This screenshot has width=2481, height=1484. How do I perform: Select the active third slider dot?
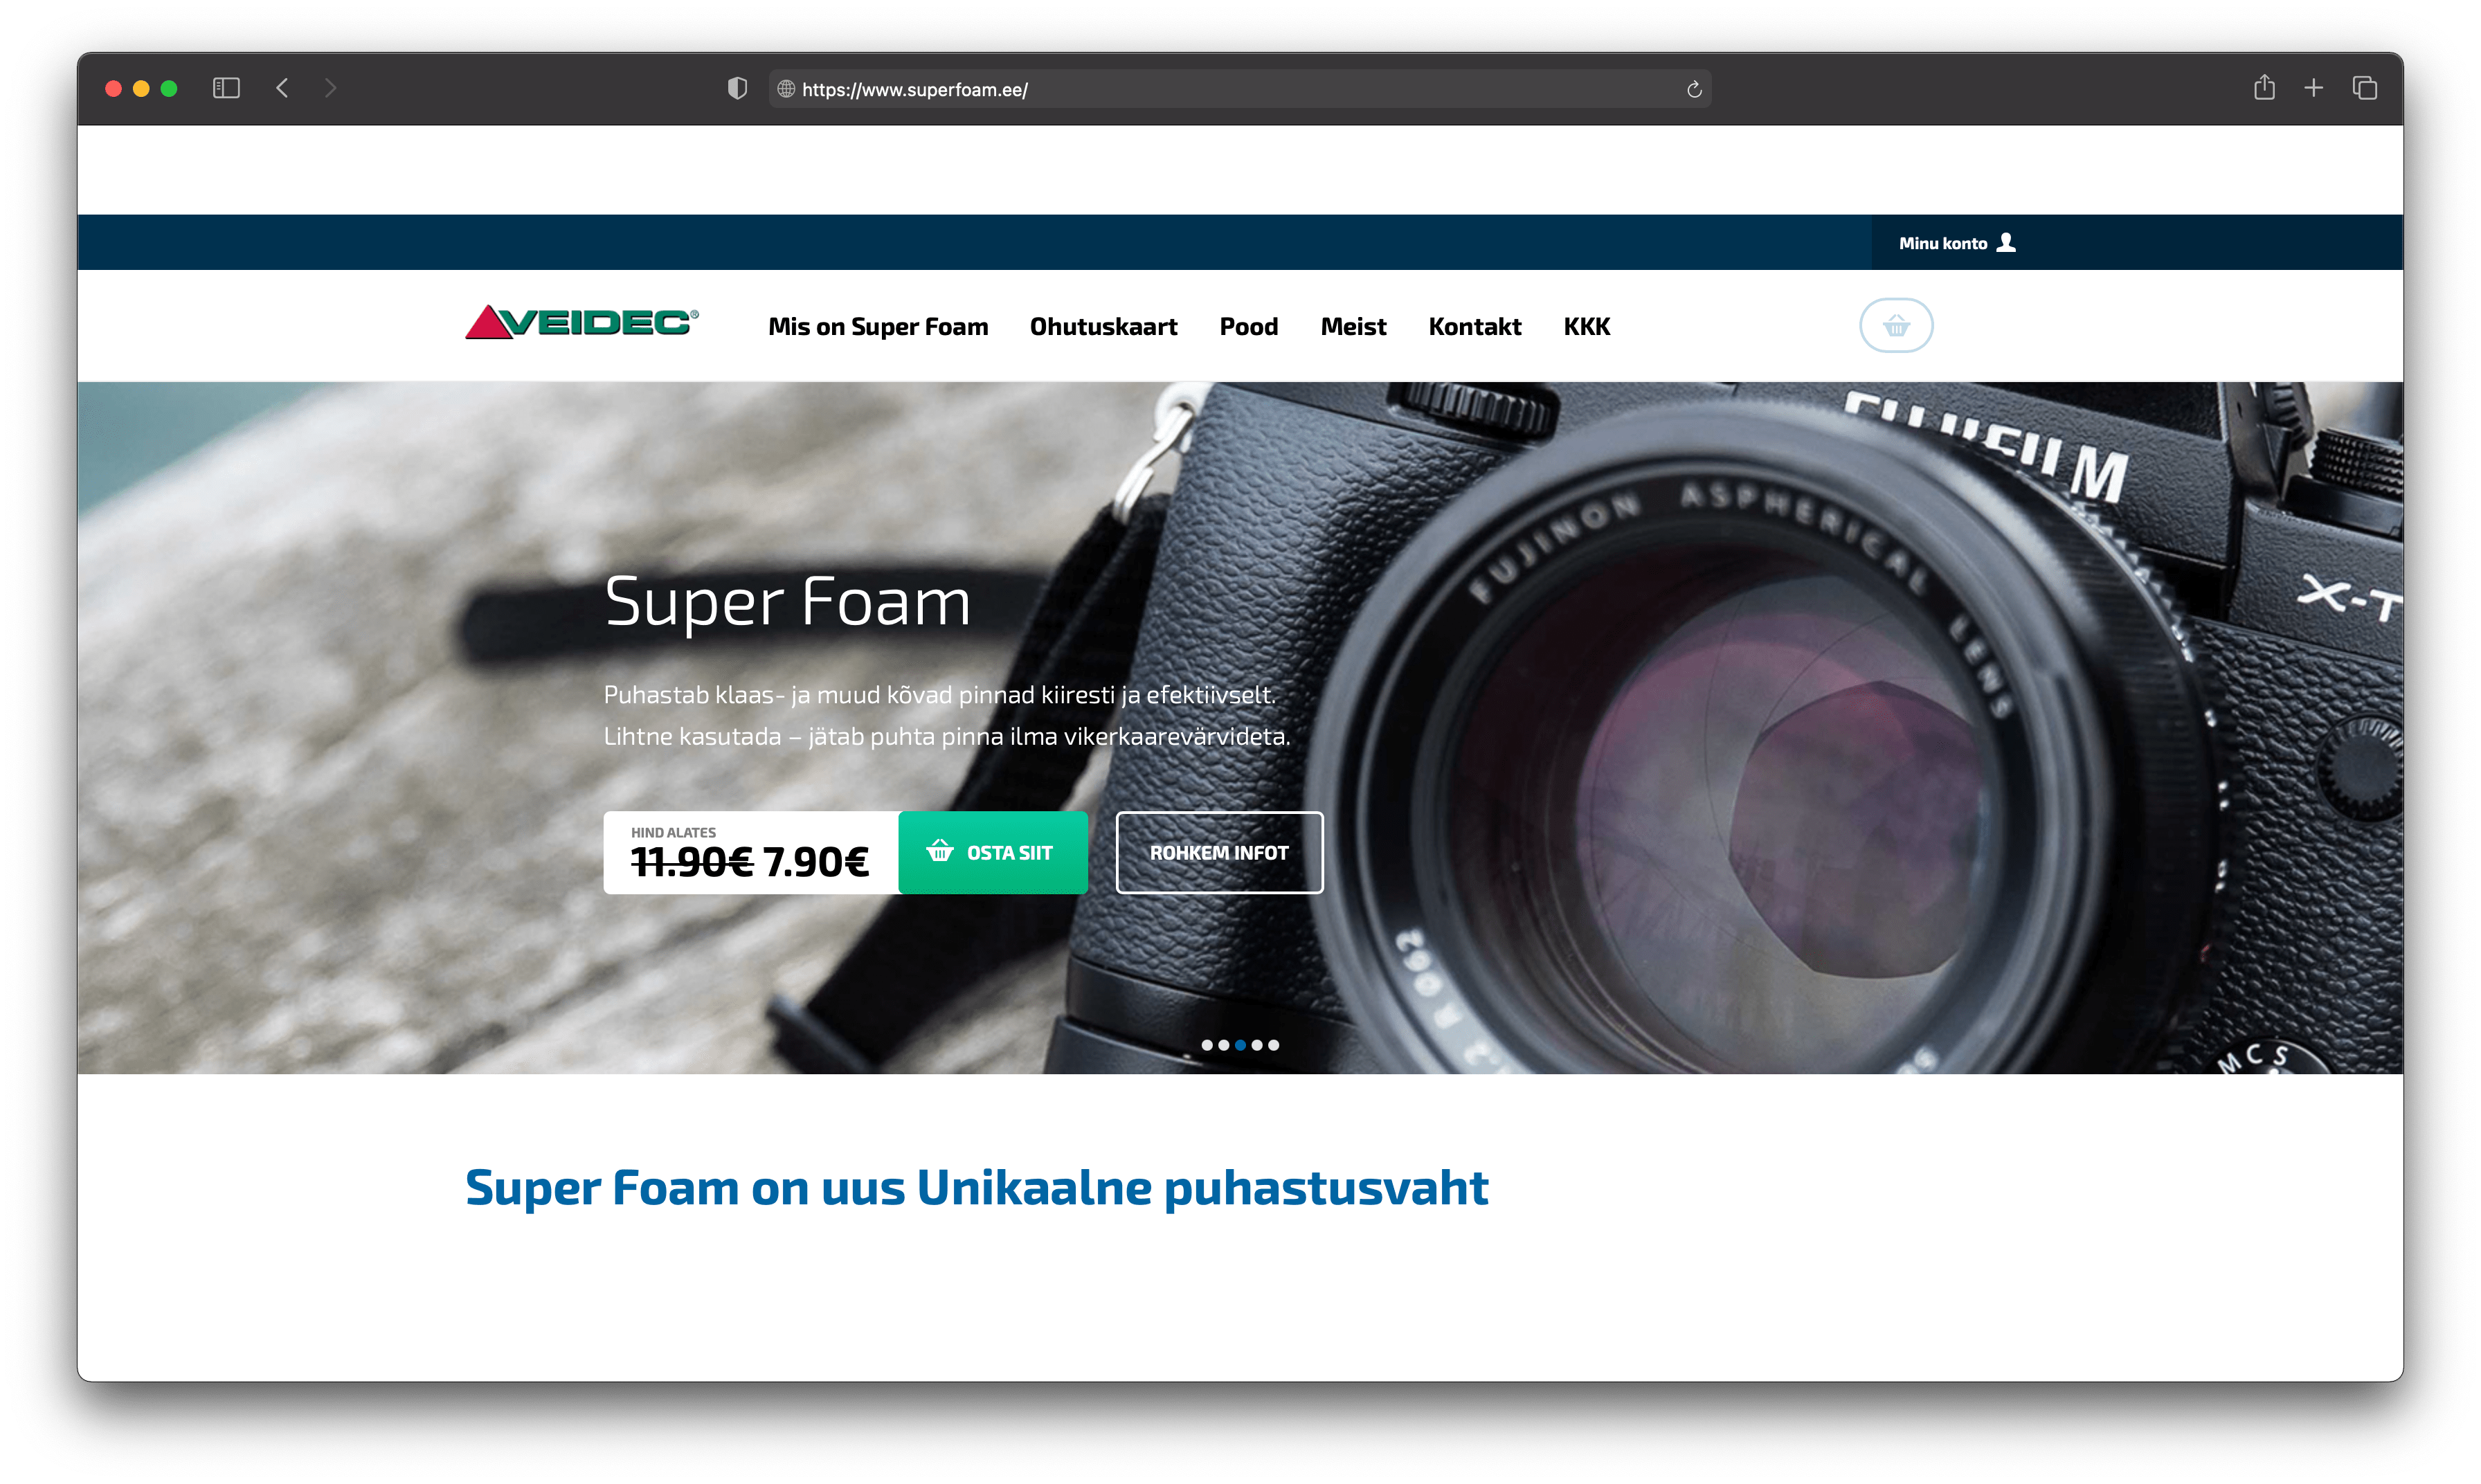pyautogui.click(x=1240, y=1045)
